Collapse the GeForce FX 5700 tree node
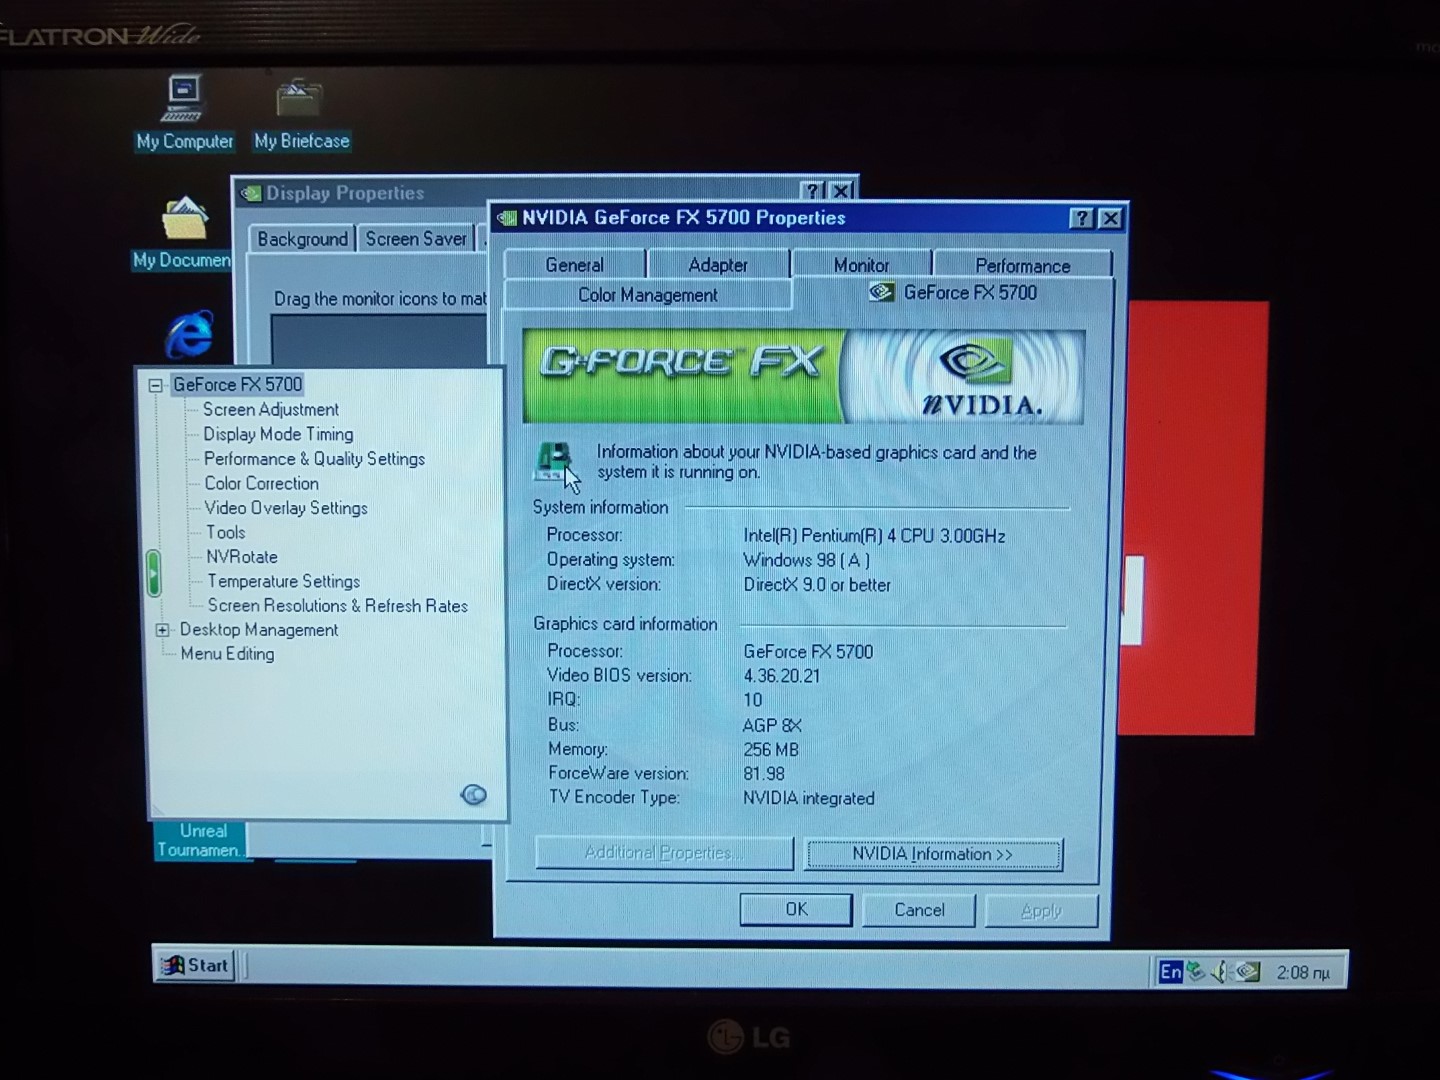The height and width of the screenshot is (1080, 1440). [x=155, y=385]
